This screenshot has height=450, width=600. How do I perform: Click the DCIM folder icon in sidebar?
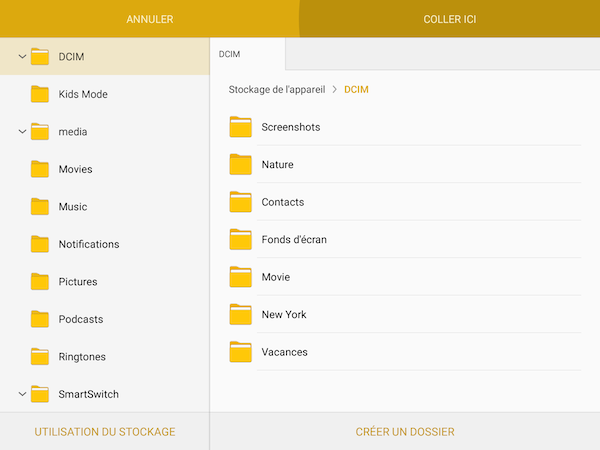pyautogui.click(x=40, y=57)
